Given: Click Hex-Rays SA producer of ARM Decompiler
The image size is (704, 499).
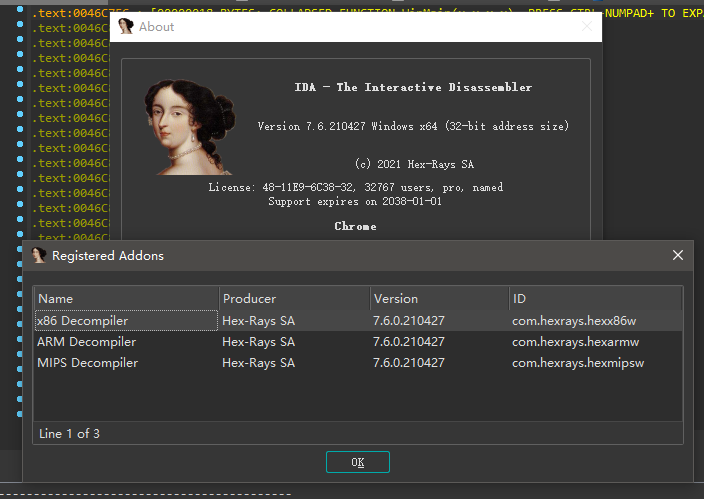Looking at the screenshot, I should pyautogui.click(x=258, y=342).
